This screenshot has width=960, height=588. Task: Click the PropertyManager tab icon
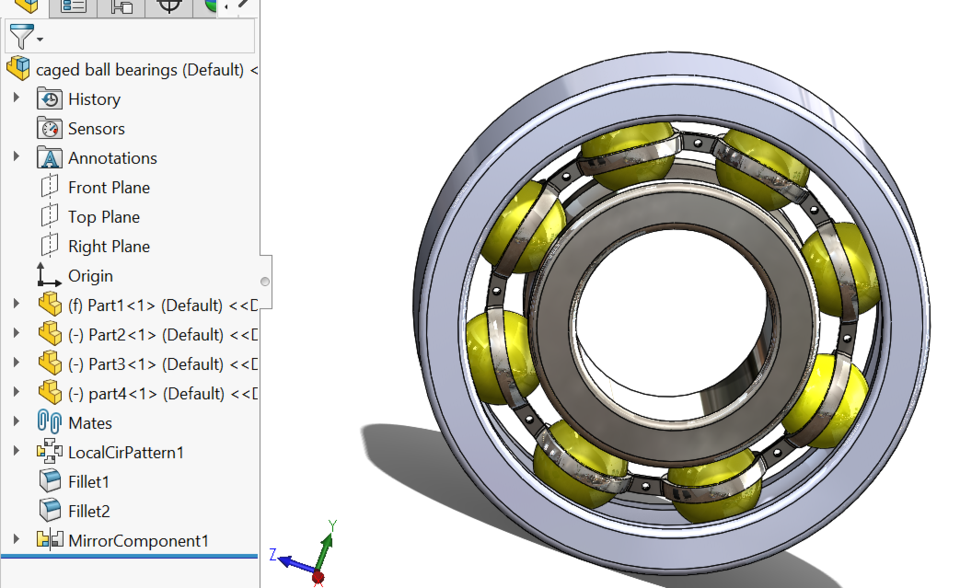(74, 7)
